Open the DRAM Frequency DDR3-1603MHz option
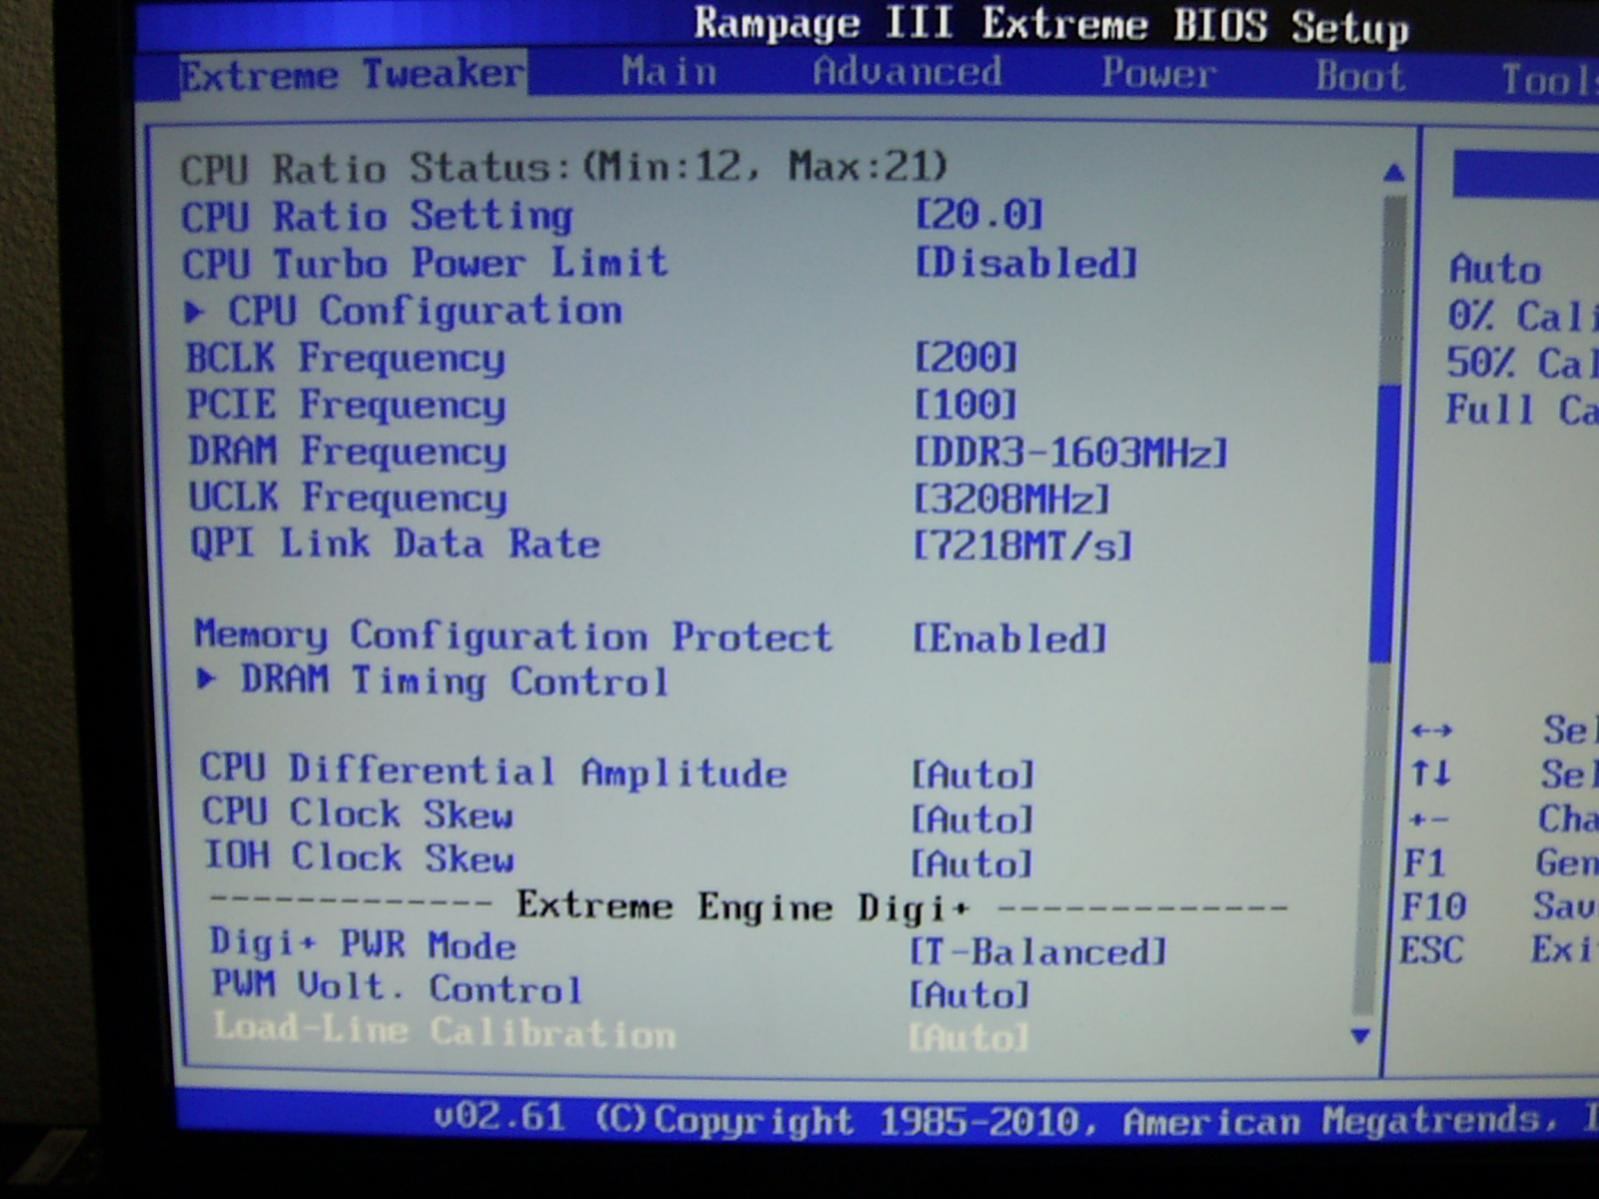 (1070, 453)
